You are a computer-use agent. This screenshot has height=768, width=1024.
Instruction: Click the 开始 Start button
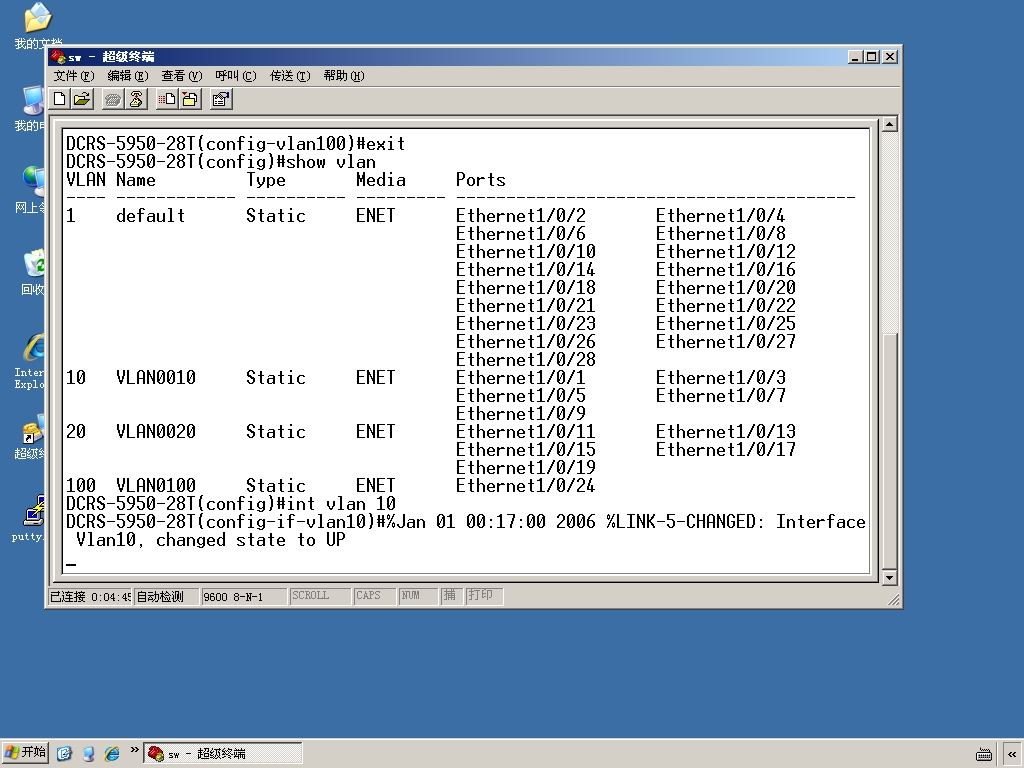[25, 753]
